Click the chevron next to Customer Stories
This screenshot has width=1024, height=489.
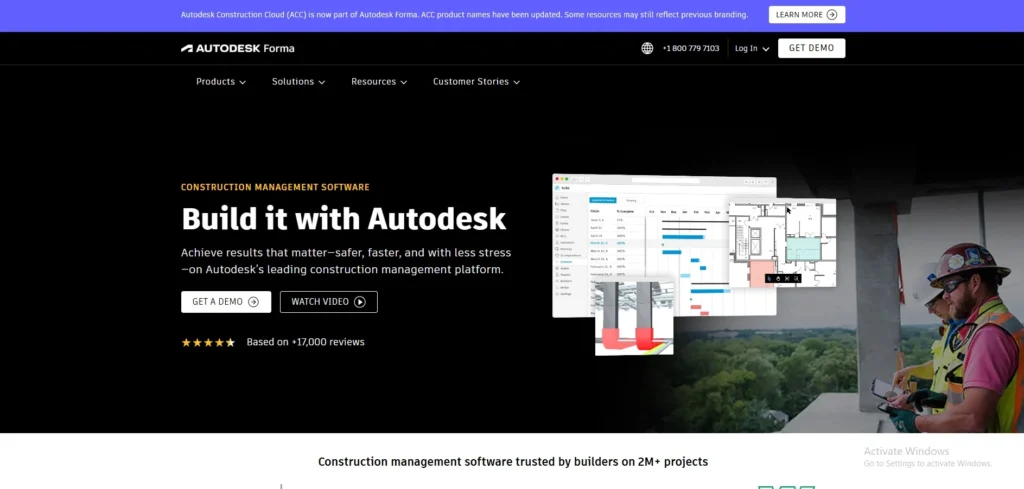pos(517,82)
